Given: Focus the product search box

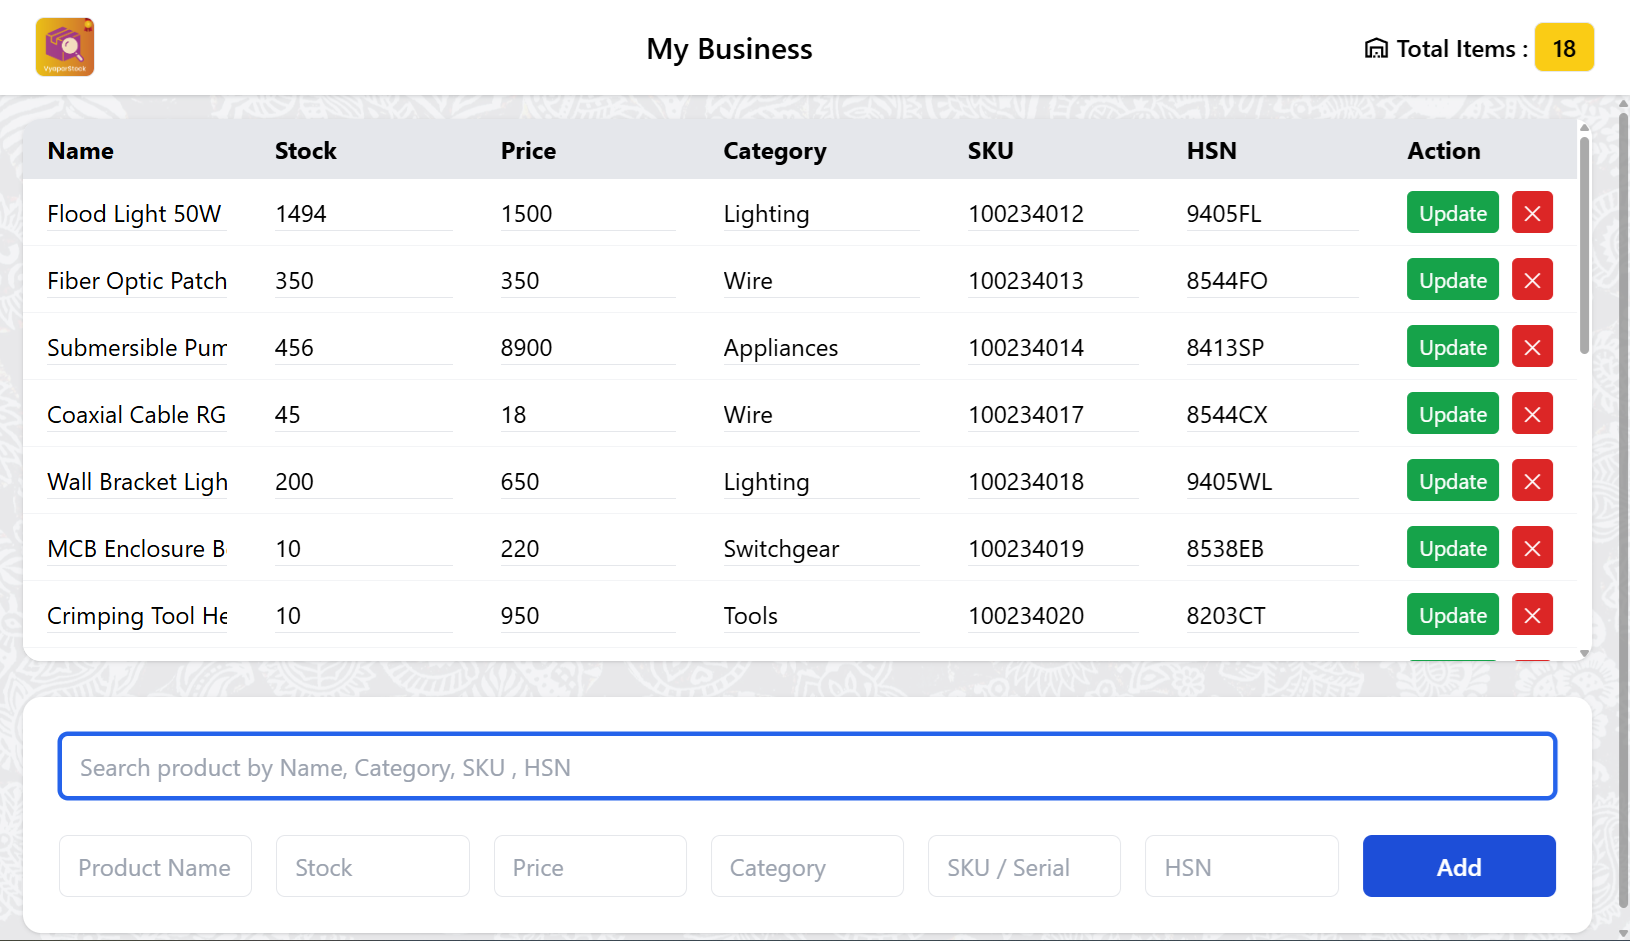Looking at the screenshot, I should [807, 766].
